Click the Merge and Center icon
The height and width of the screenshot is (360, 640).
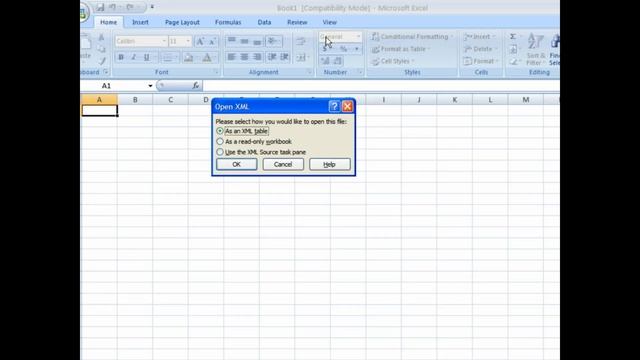click(301, 57)
